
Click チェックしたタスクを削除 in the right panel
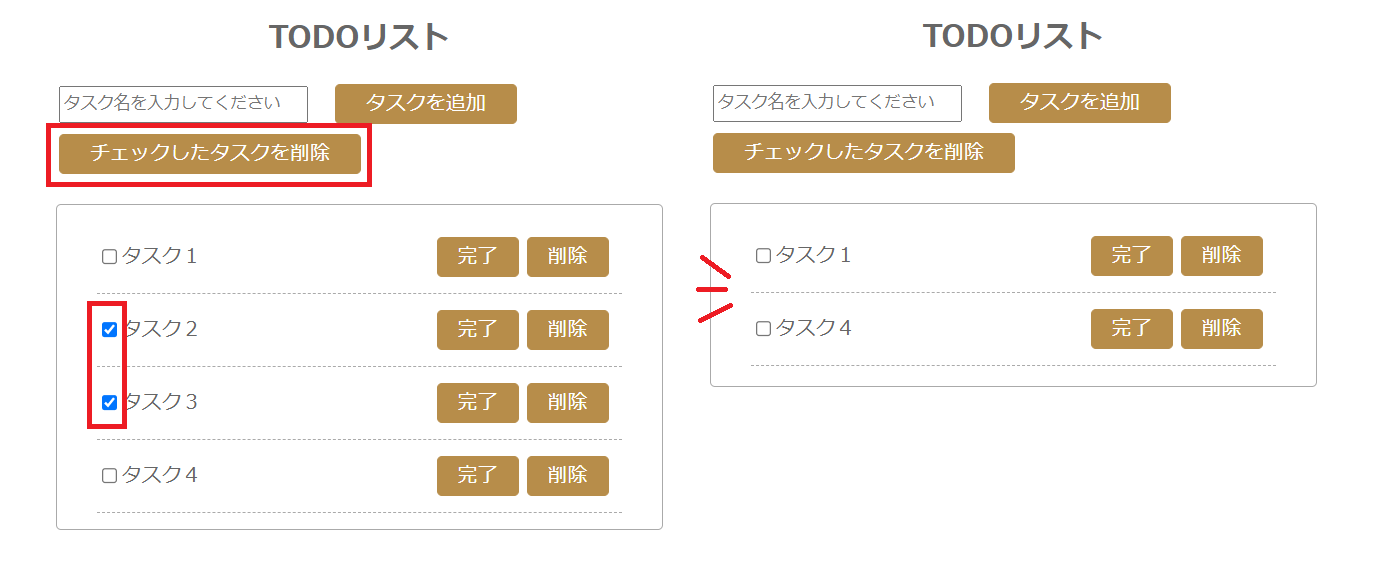(x=863, y=153)
